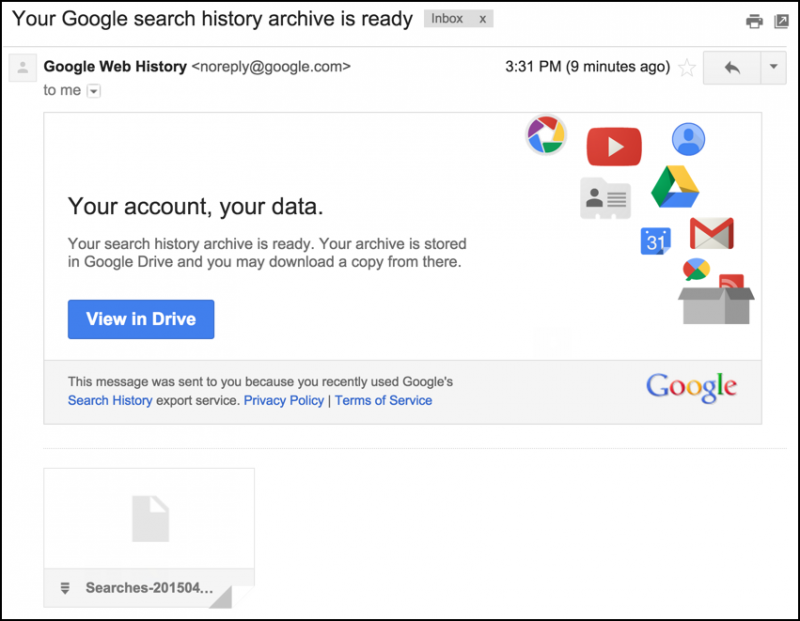Viewport: 800px width, 621px height.
Task: Click the download icon on the attachment
Action: (x=66, y=589)
